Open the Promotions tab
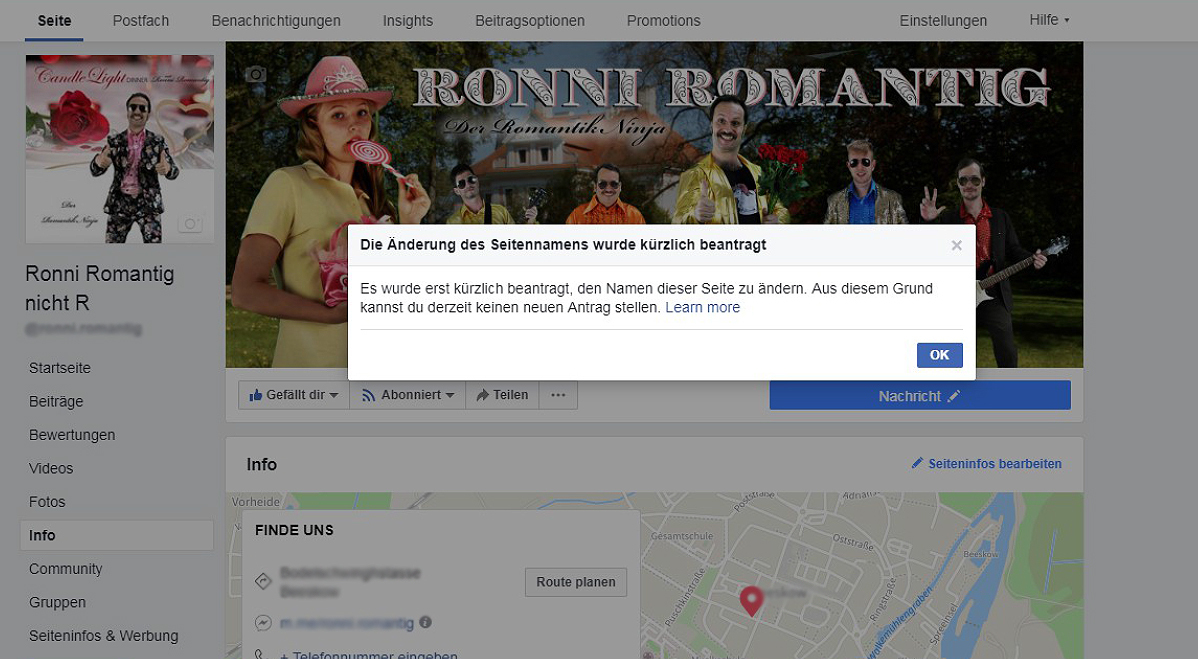This screenshot has height=659, width=1198. pos(663,21)
